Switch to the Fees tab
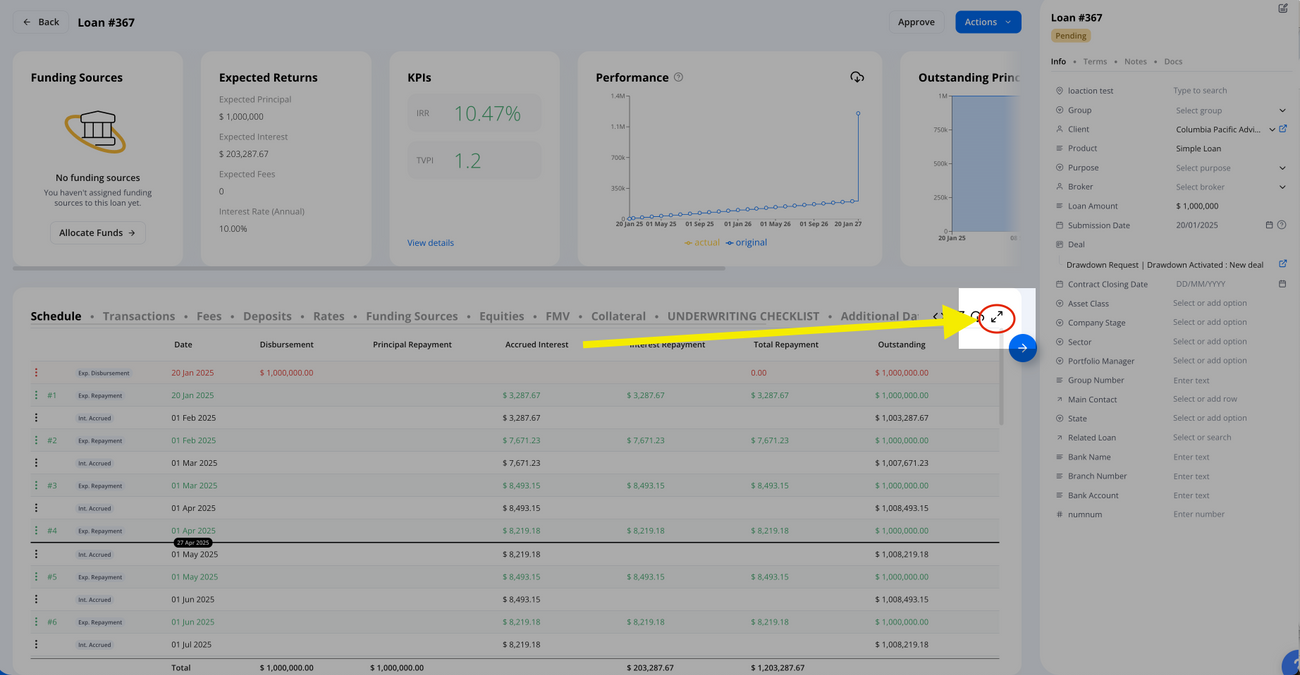Viewport: 1300px width, 675px height. (209, 316)
